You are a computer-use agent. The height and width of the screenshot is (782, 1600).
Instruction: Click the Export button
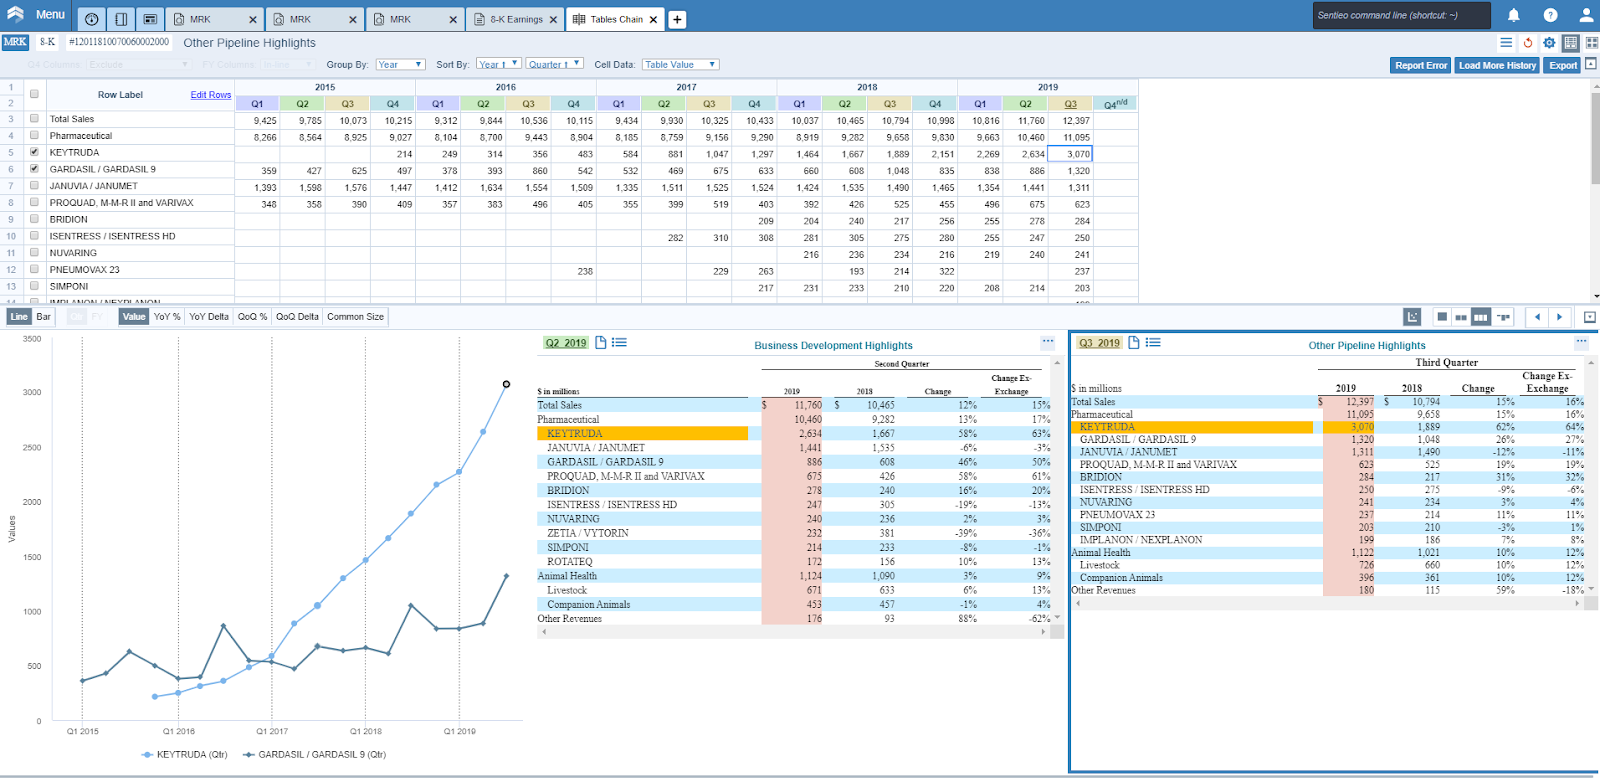tap(1563, 65)
